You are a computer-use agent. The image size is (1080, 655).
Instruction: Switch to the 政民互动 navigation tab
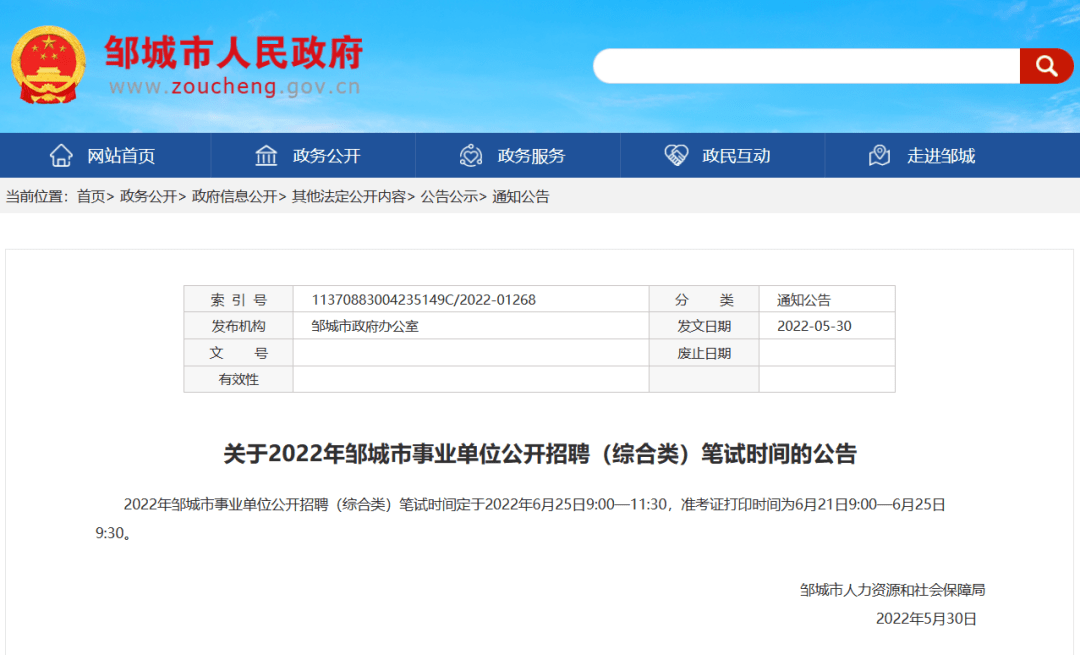click(738, 155)
